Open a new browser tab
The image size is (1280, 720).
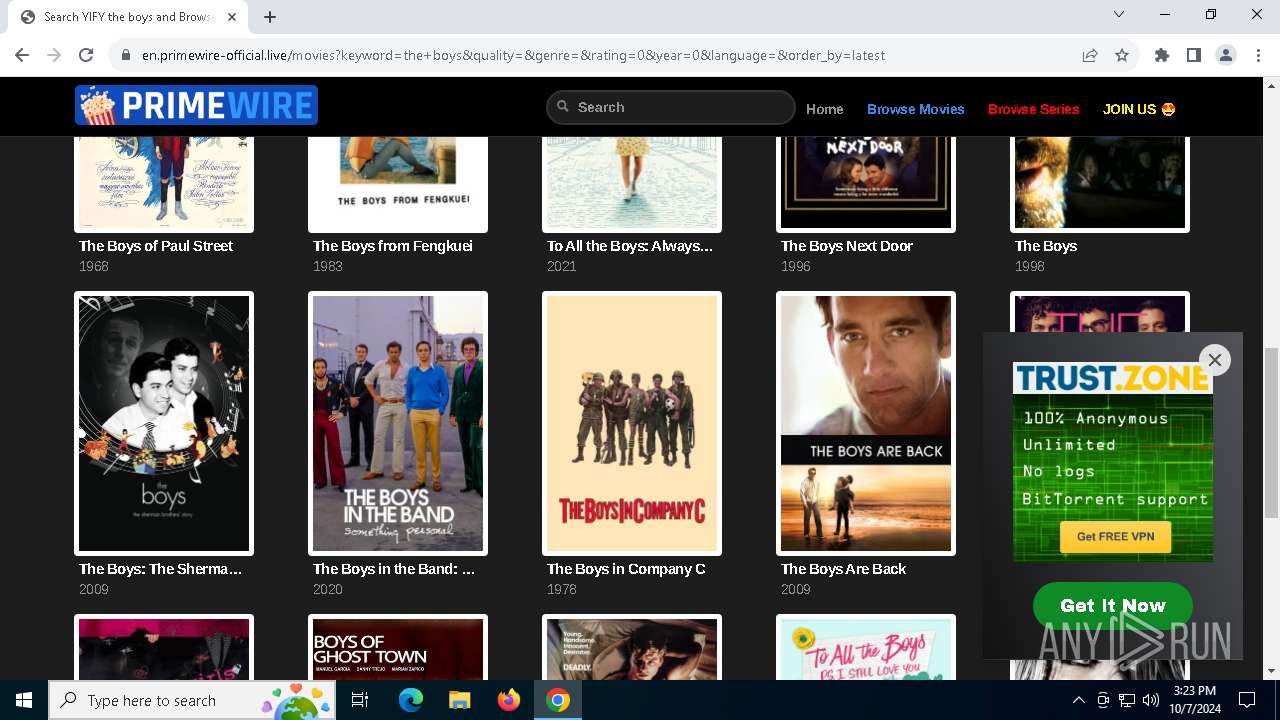click(x=270, y=16)
